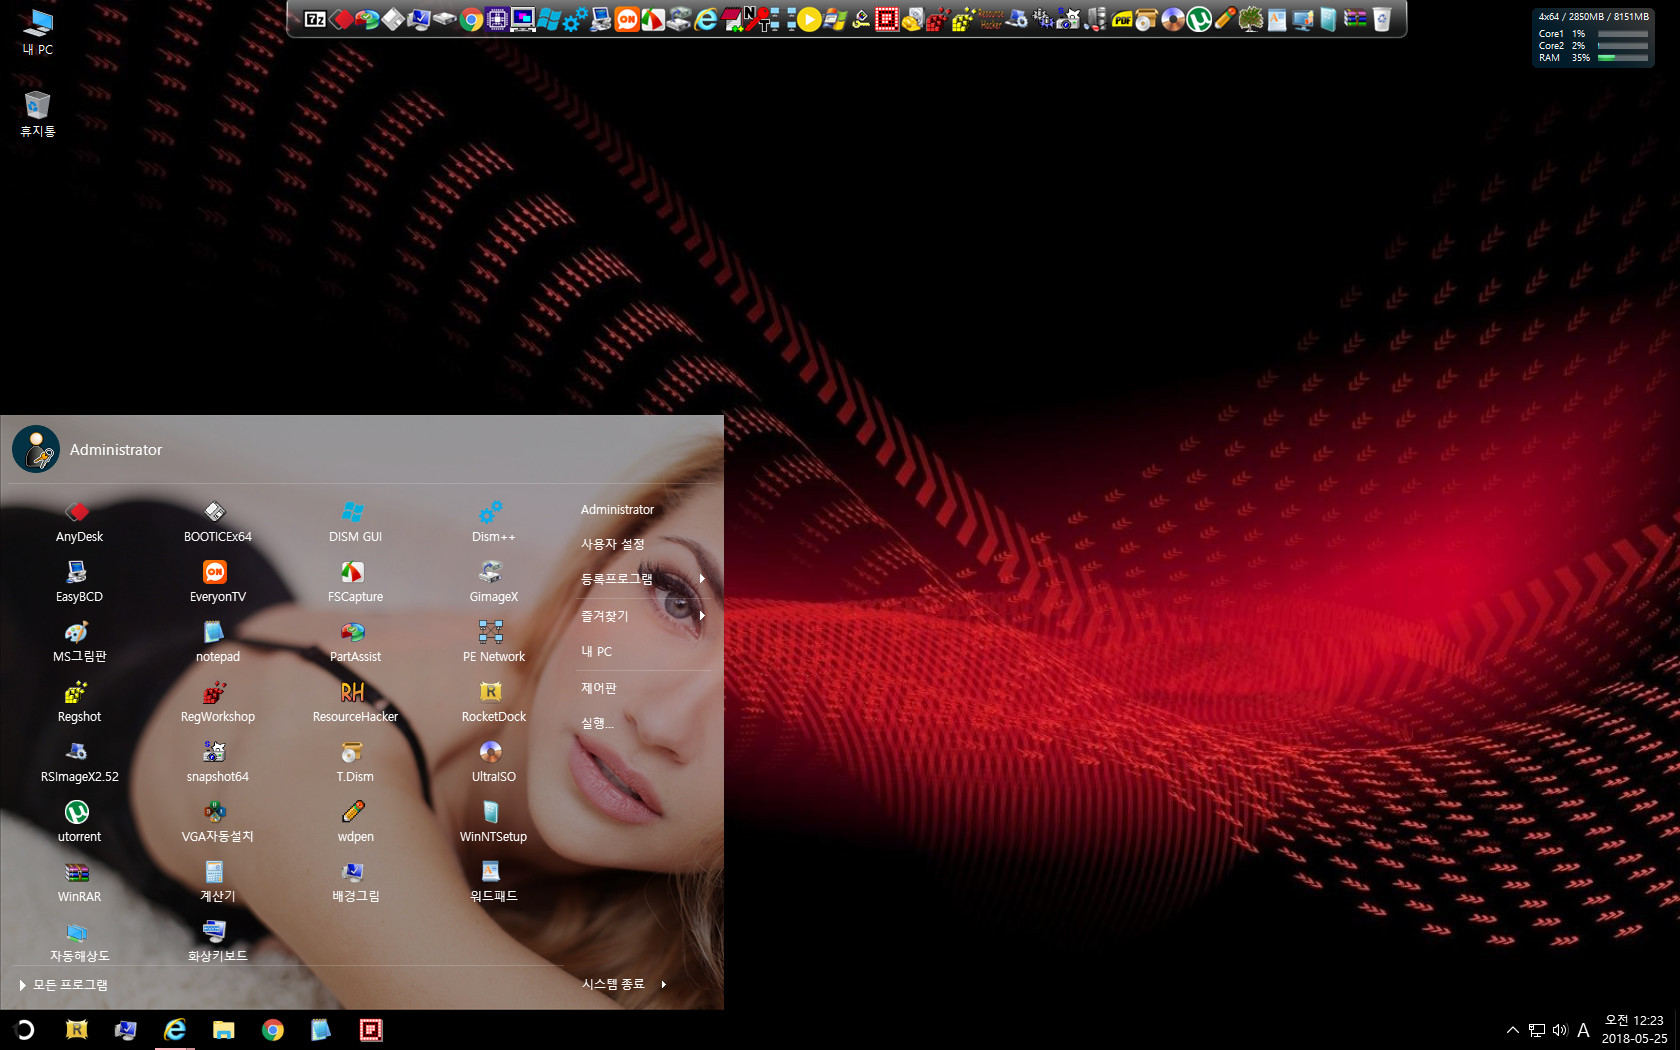This screenshot has width=1680, height=1050.
Task: Open the 실행... run dialog
Action: pyautogui.click(x=597, y=723)
